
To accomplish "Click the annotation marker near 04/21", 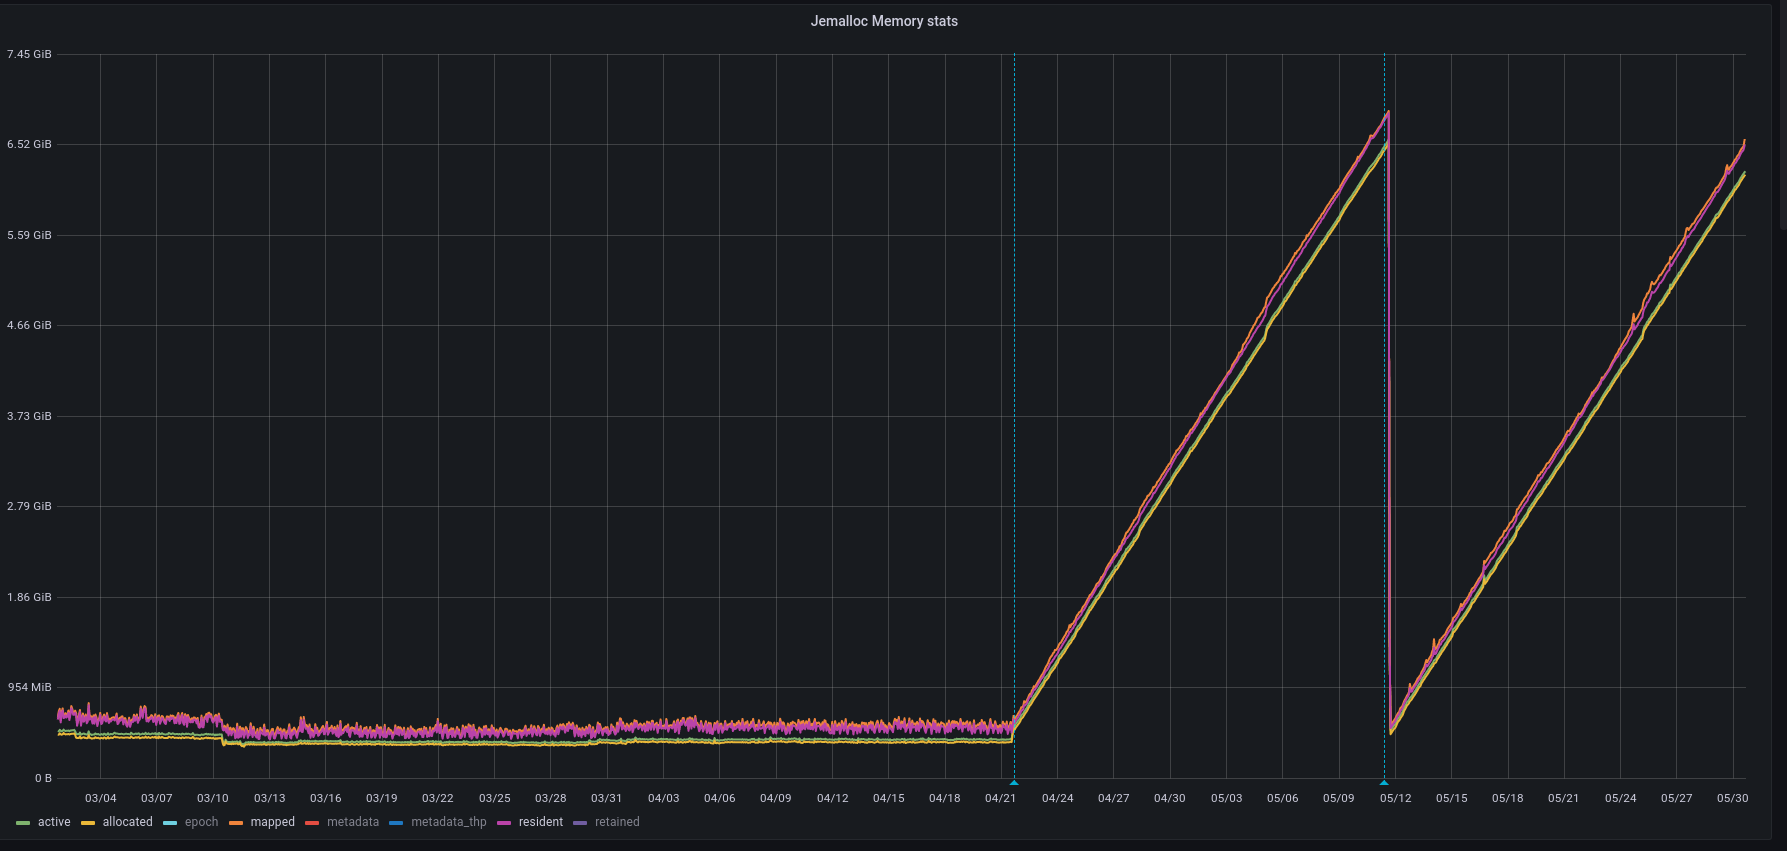I will pos(1014,782).
